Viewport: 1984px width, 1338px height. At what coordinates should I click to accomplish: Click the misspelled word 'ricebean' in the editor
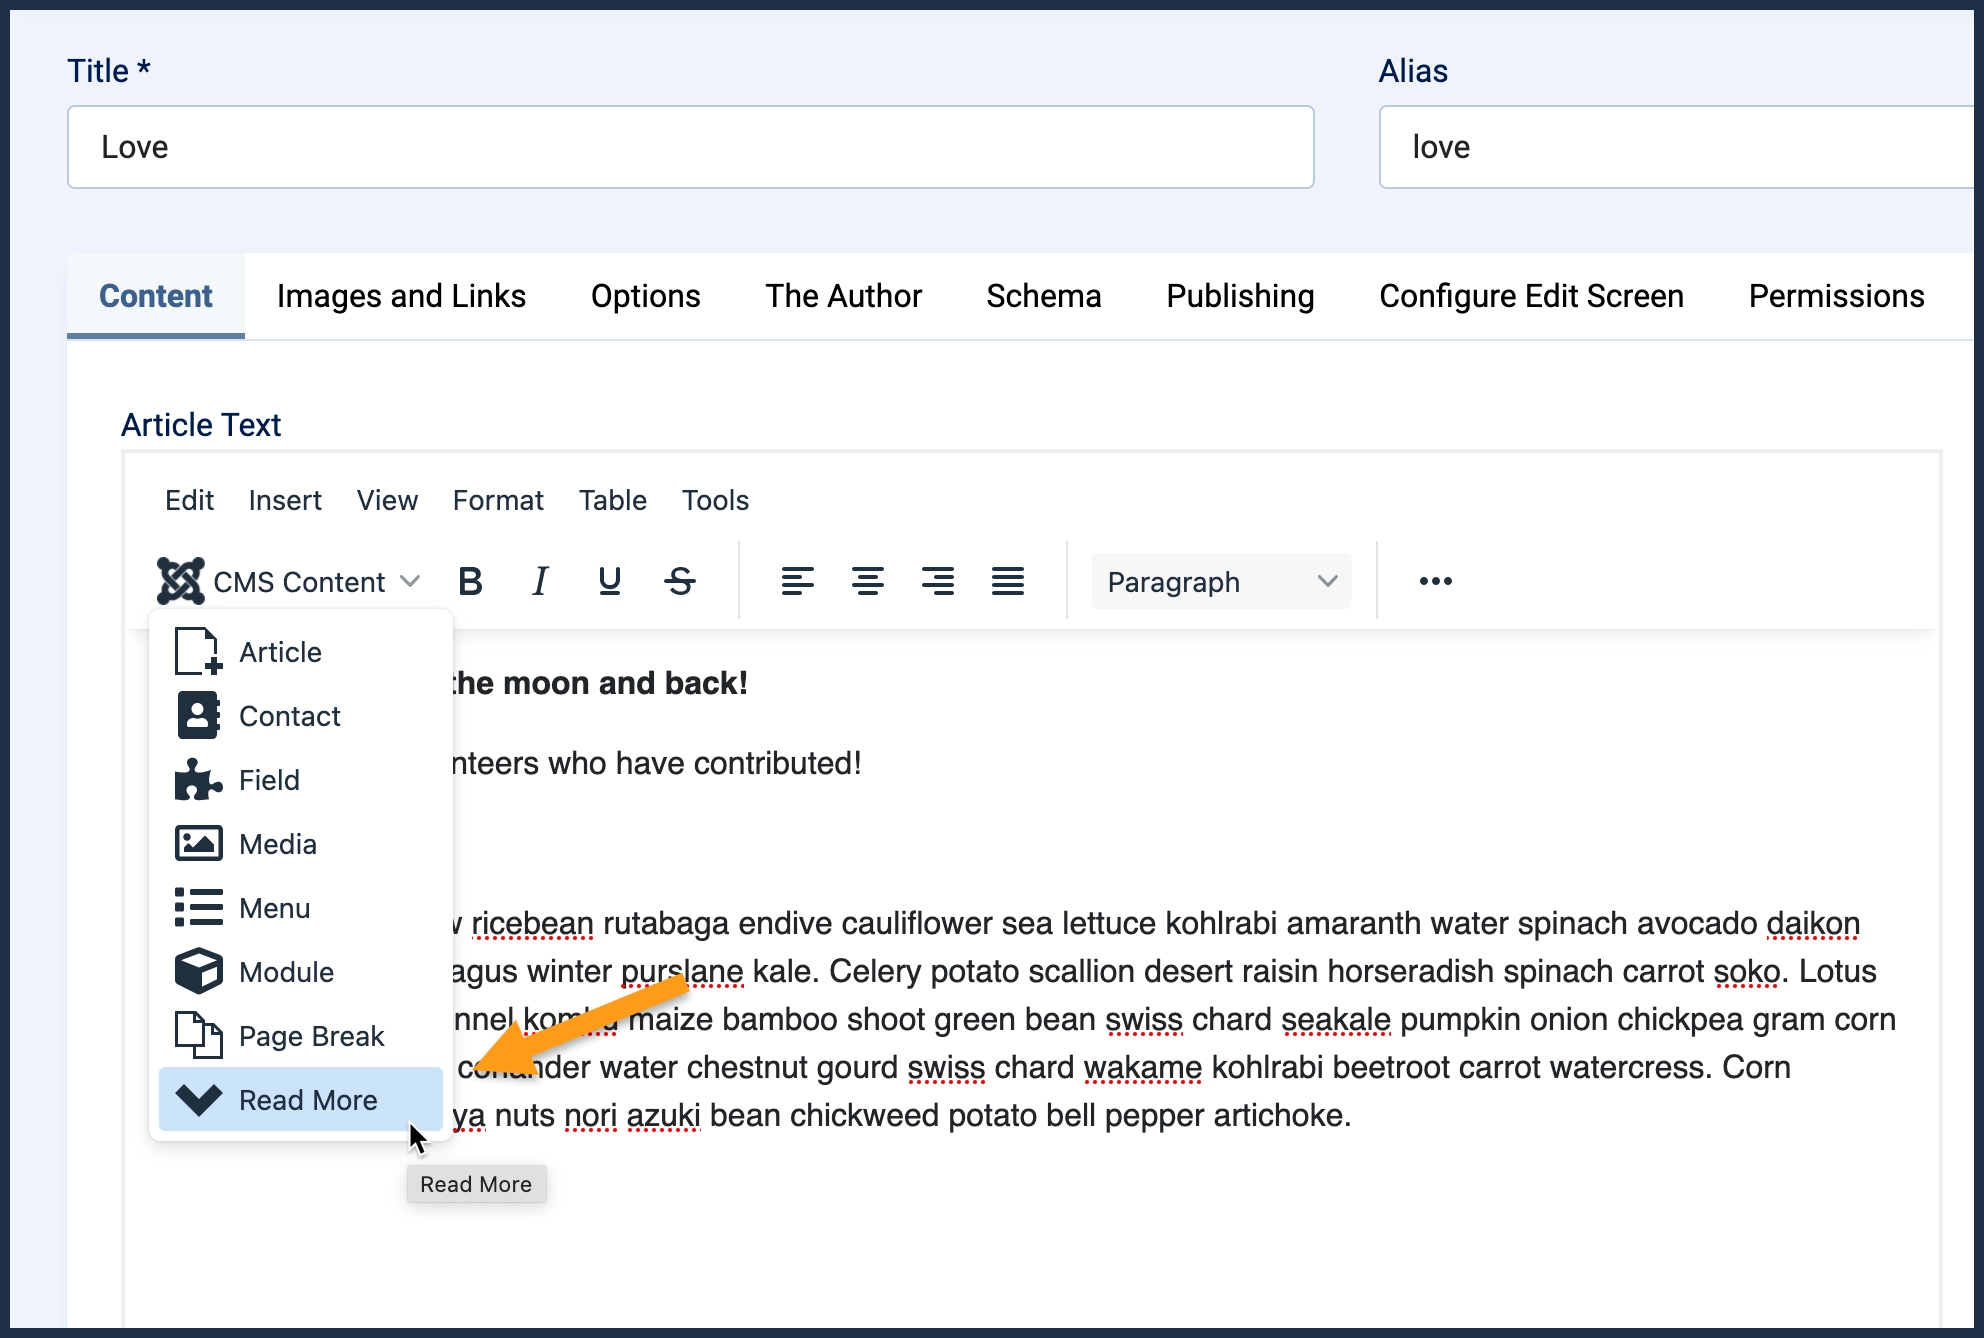(x=532, y=924)
